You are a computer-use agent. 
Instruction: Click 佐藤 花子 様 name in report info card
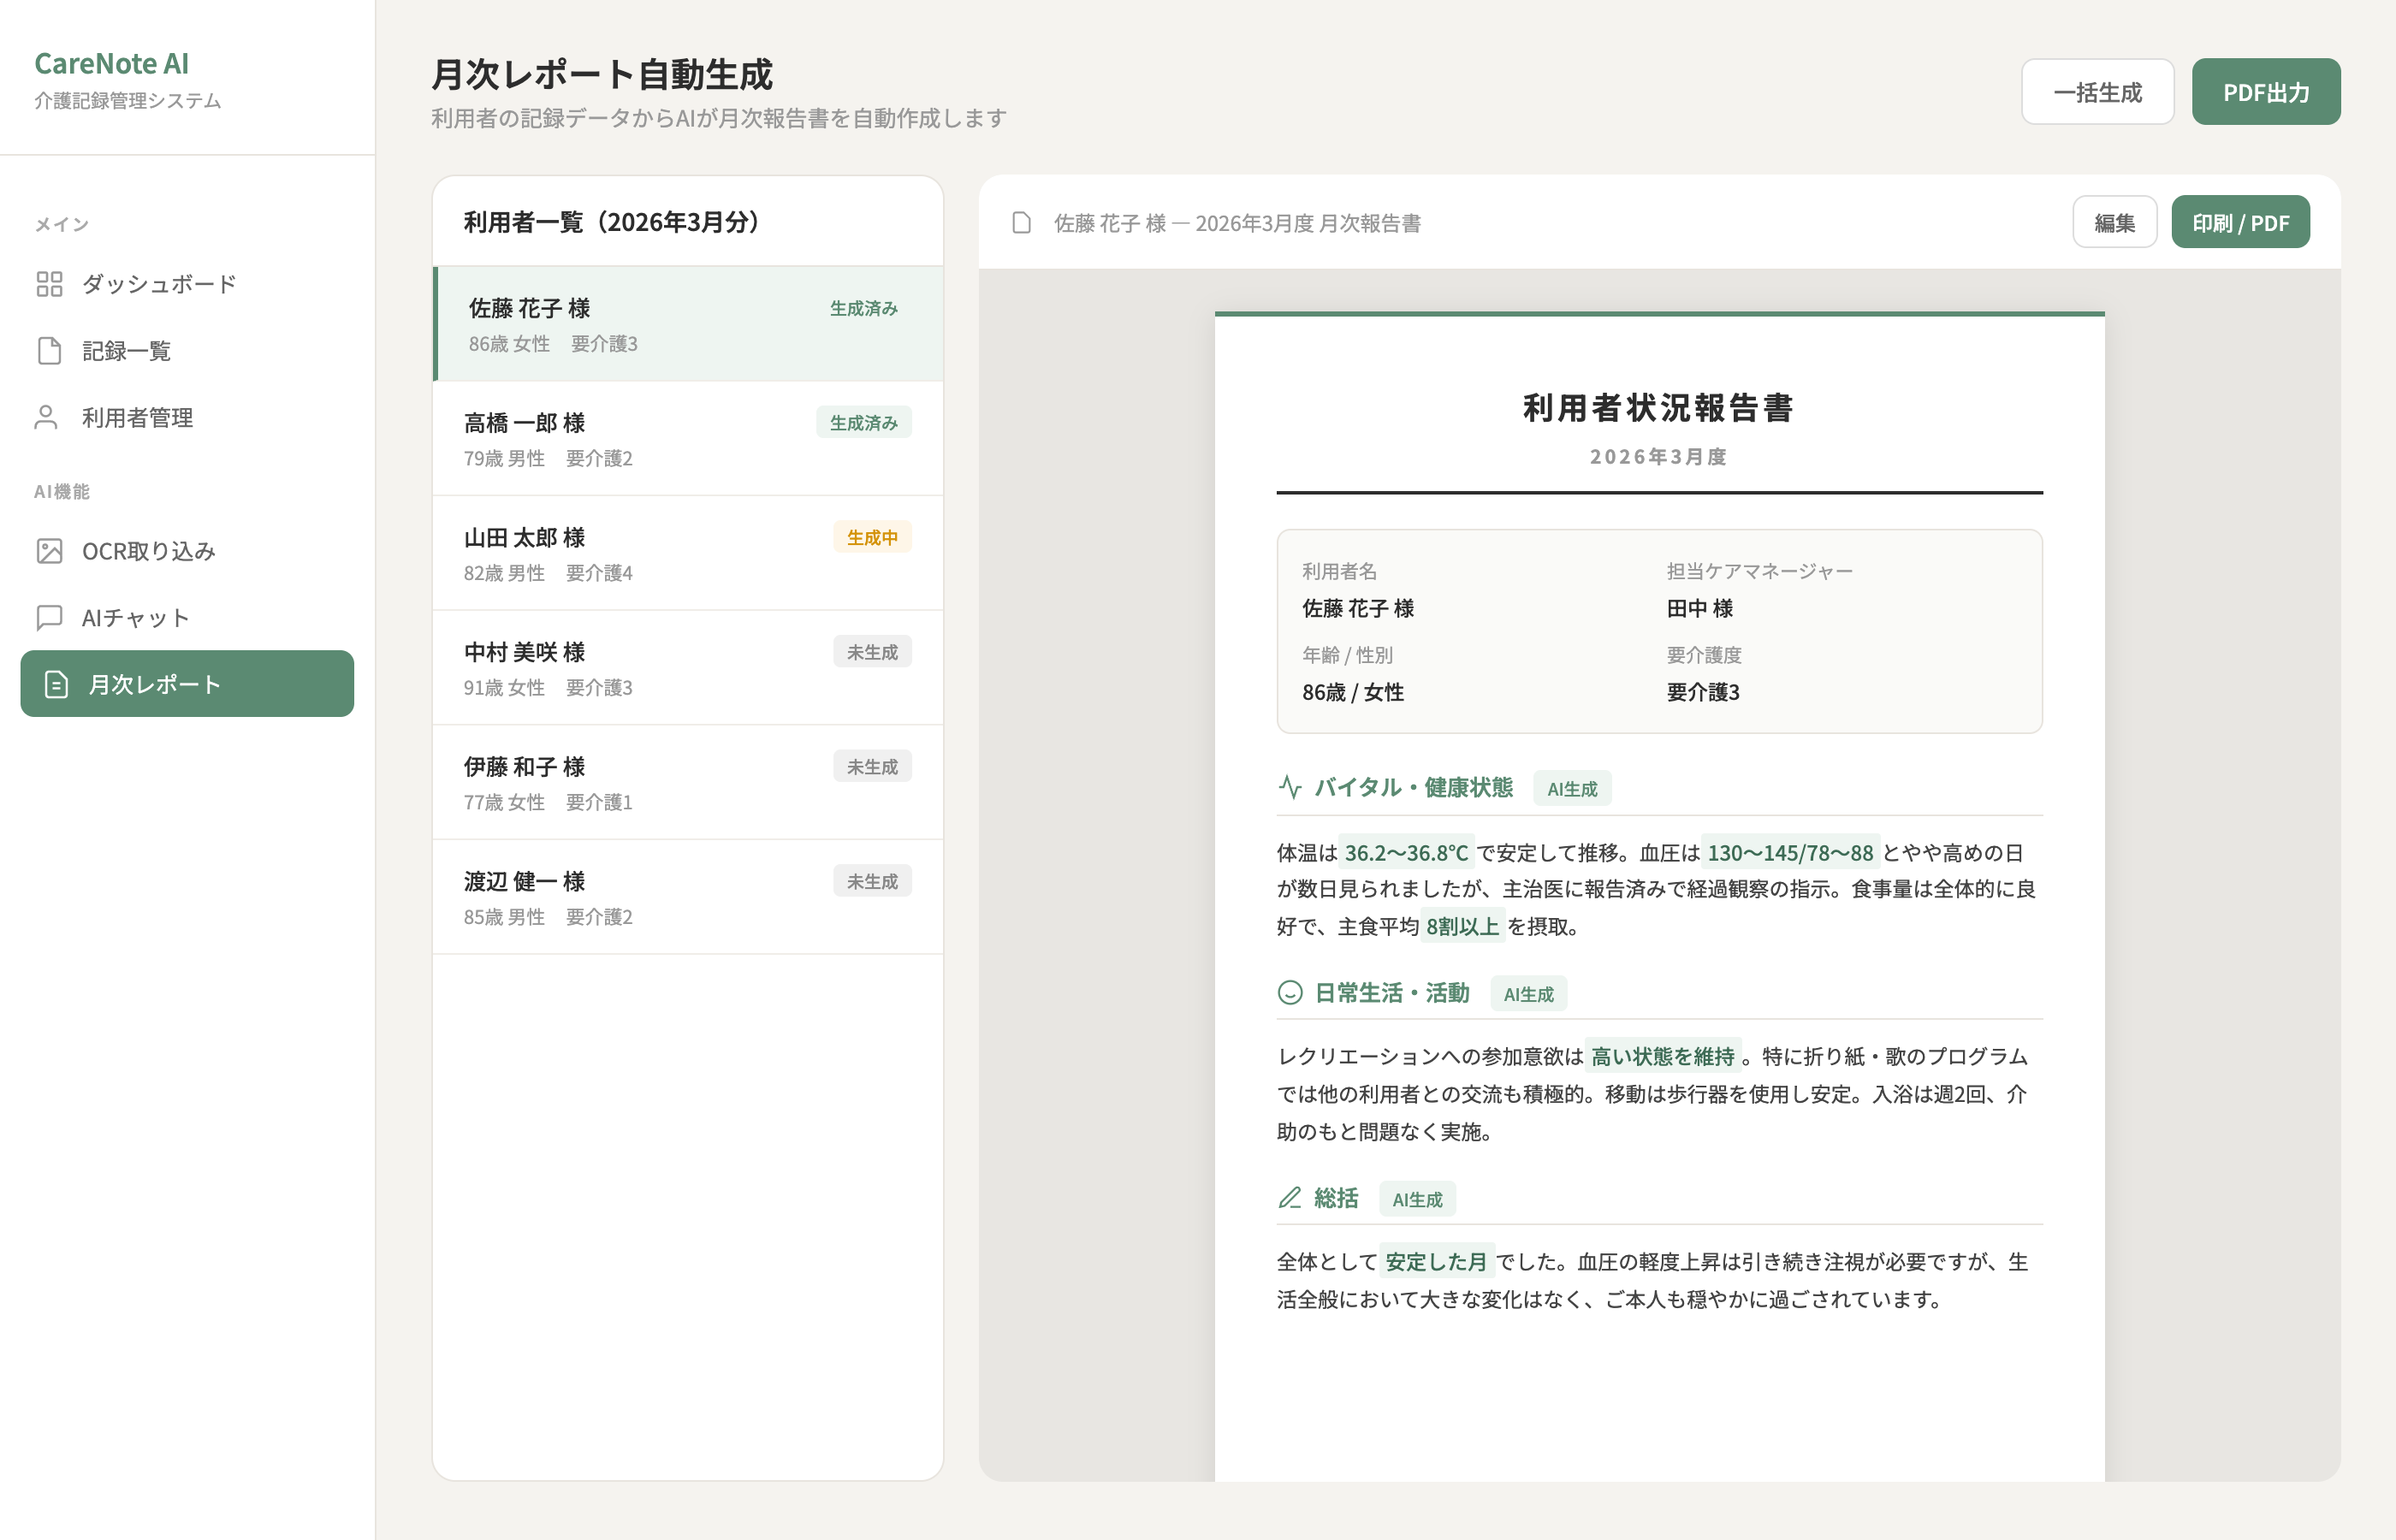[x=1358, y=608]
